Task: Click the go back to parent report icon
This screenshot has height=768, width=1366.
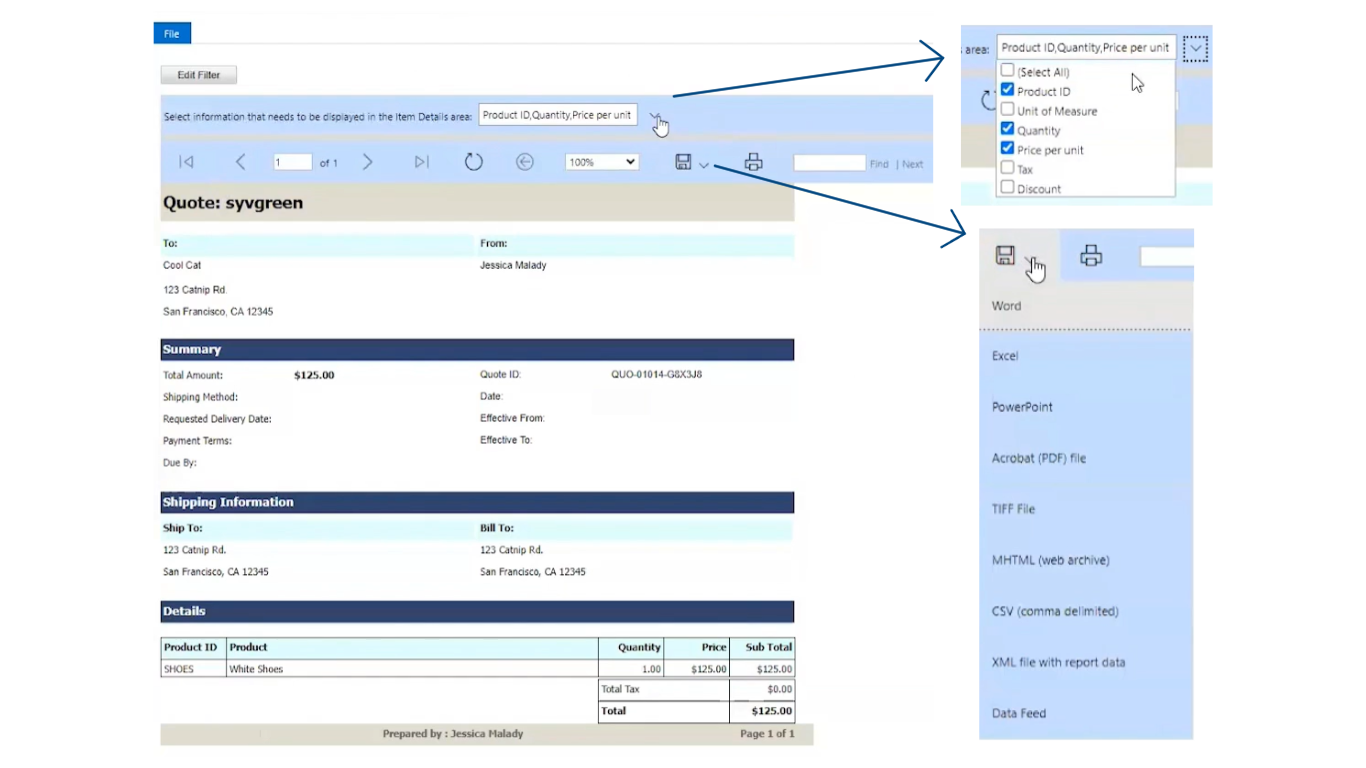Action: coord(524,161)
